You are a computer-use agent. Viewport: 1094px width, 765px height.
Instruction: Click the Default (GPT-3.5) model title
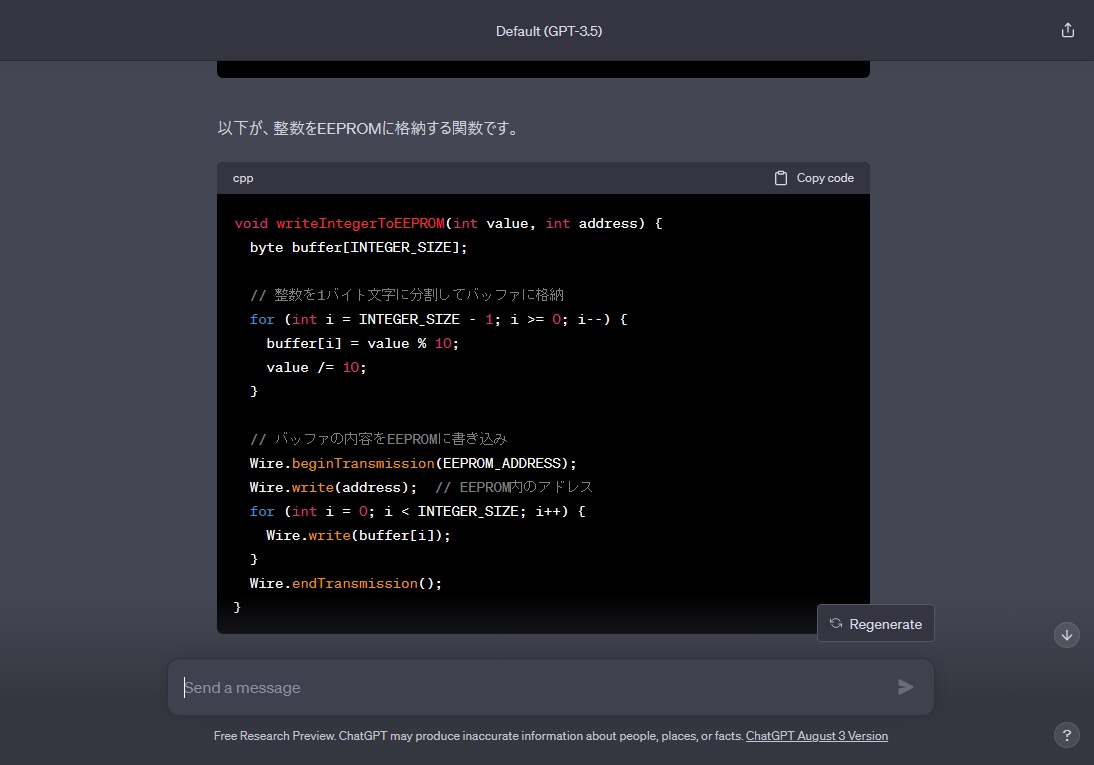click(x=548, y=31)
